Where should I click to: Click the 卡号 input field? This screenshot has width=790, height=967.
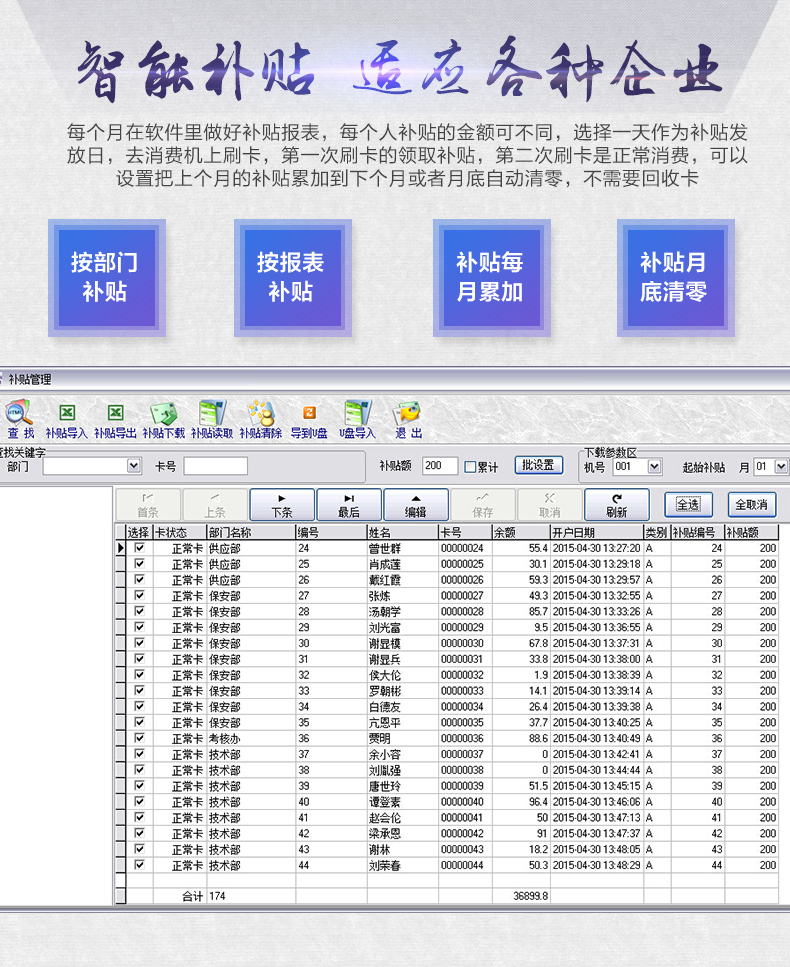216,466
